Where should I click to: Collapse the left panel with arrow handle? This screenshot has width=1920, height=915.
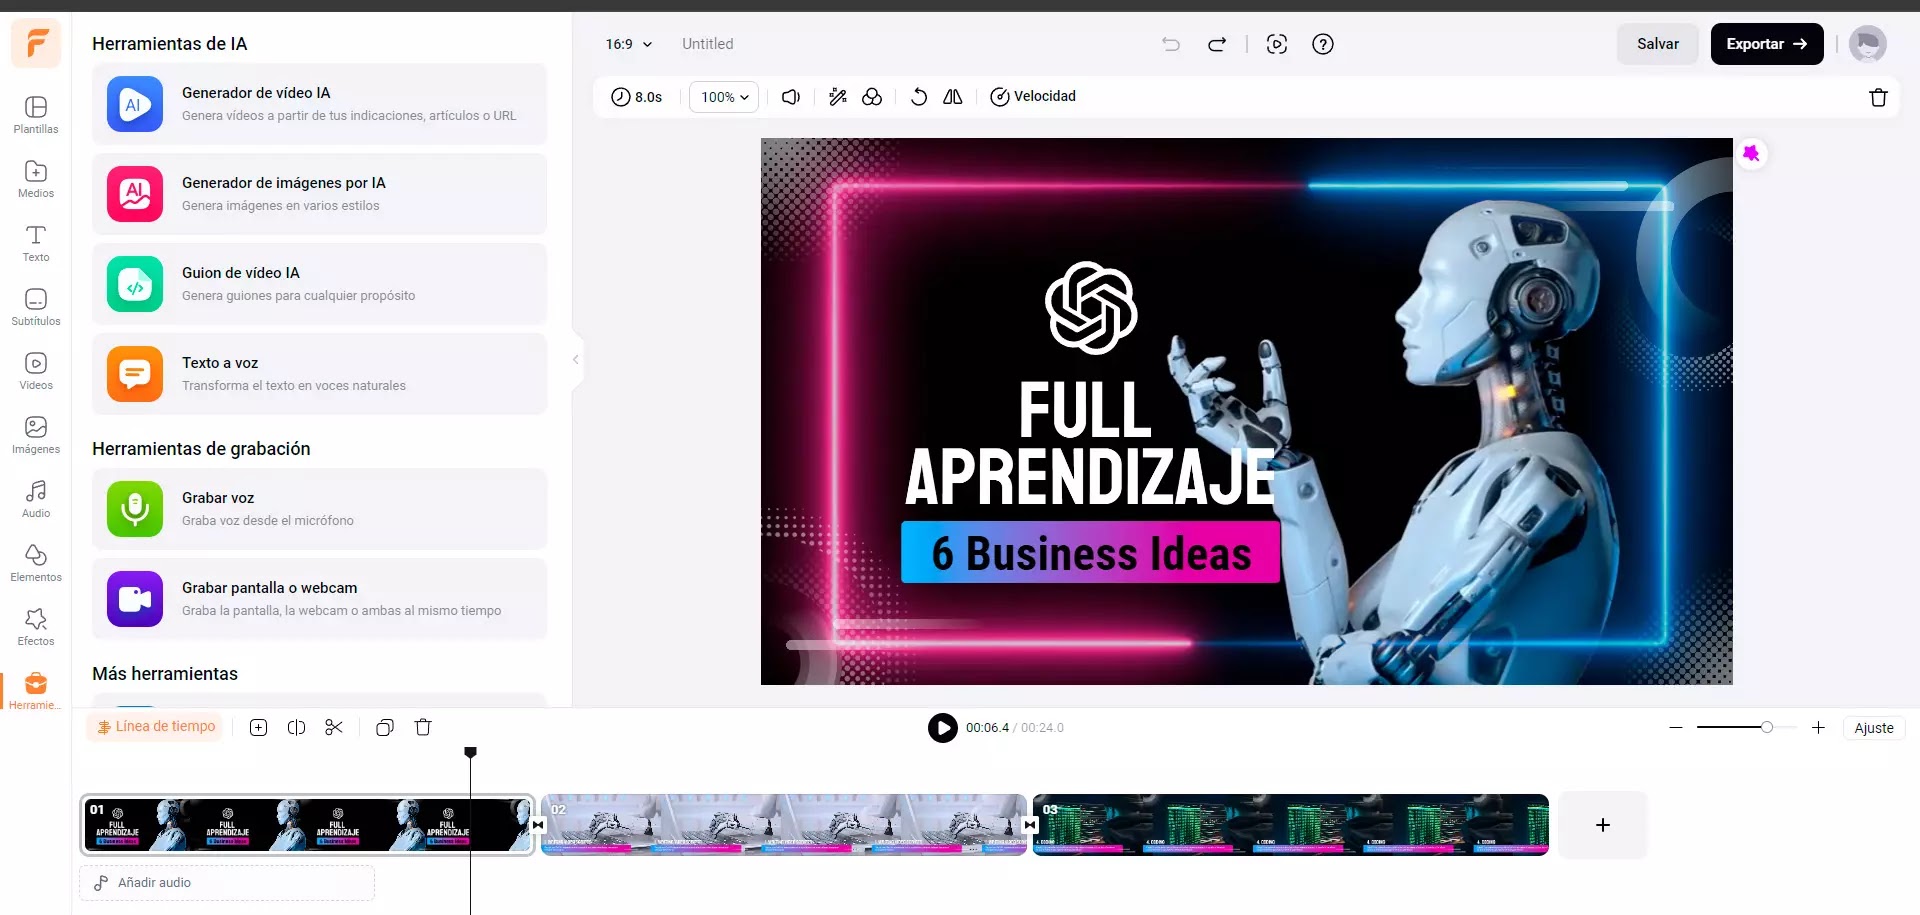[576, 359]
